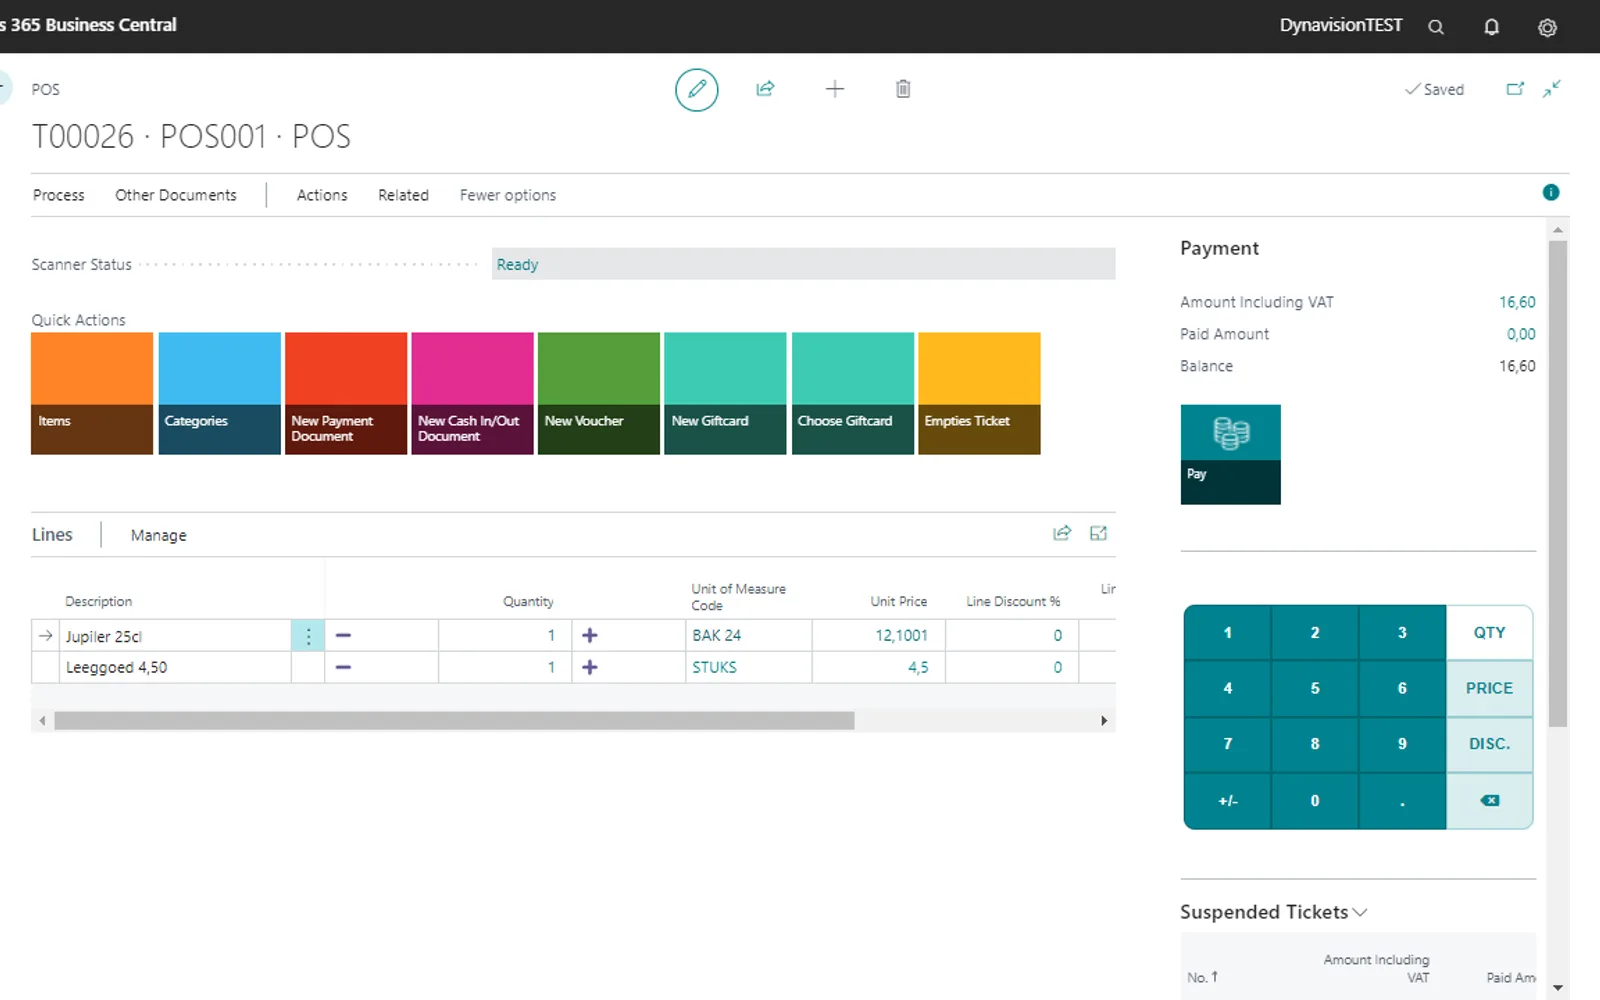Decrease quantity for Jupiler 25cl
The width and height of the screenshot is (1600, 1000).
[343, 636]
